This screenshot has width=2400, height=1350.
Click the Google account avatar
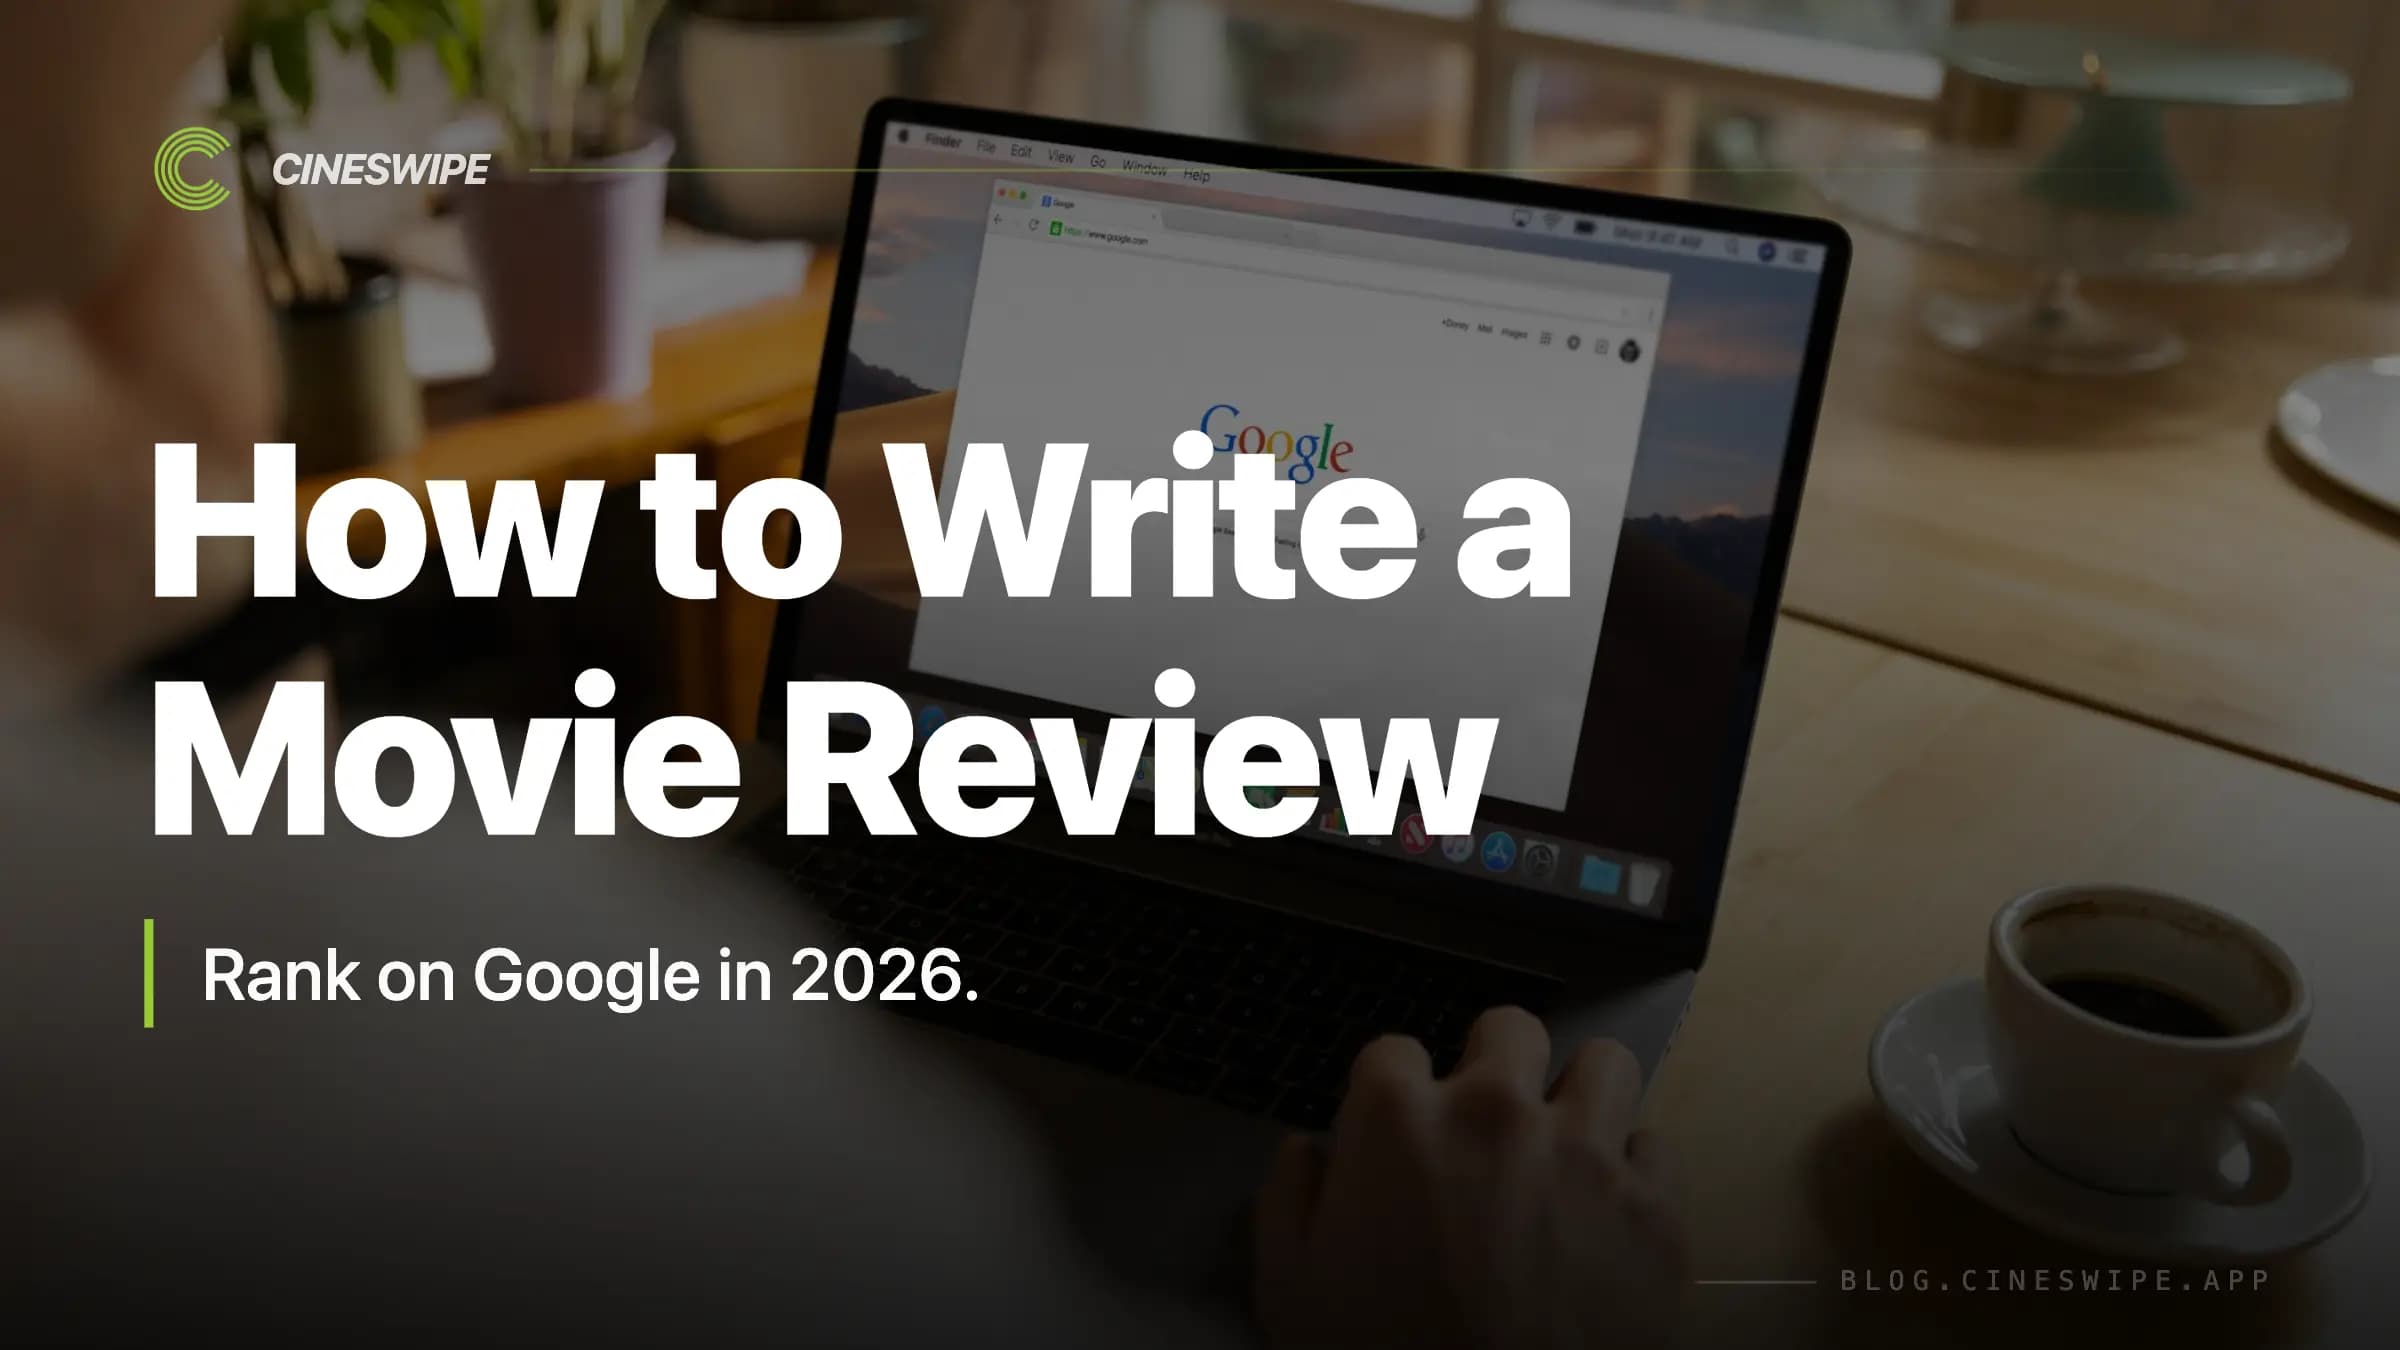point(1630,351)
